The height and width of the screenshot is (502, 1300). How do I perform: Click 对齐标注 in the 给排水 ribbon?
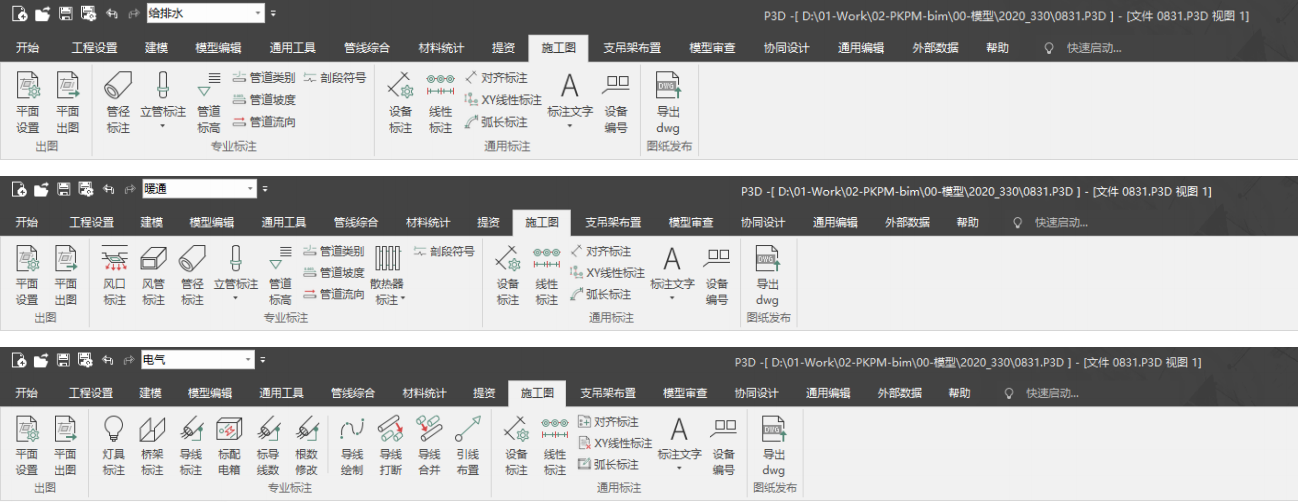[496, 77]
